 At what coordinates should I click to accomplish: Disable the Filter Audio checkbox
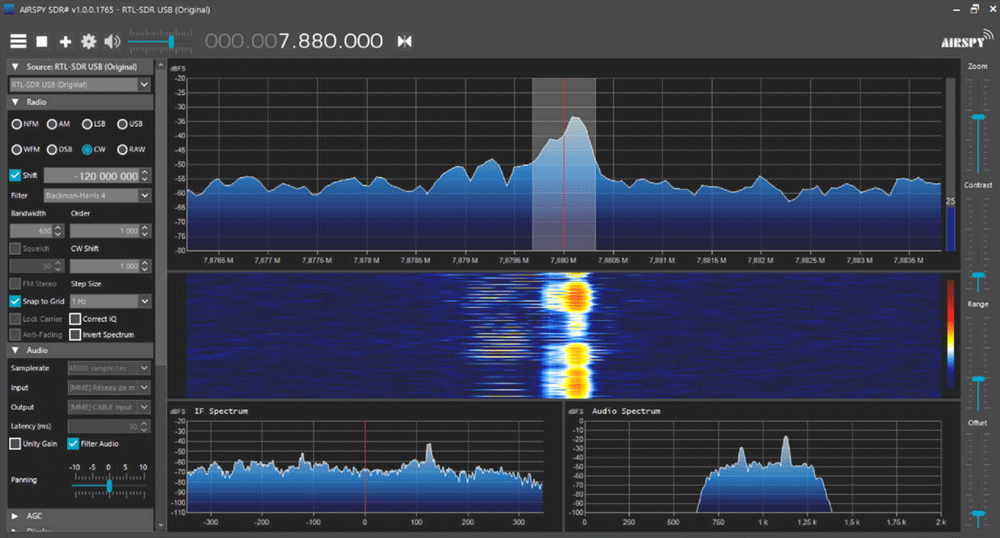[73, 444]
